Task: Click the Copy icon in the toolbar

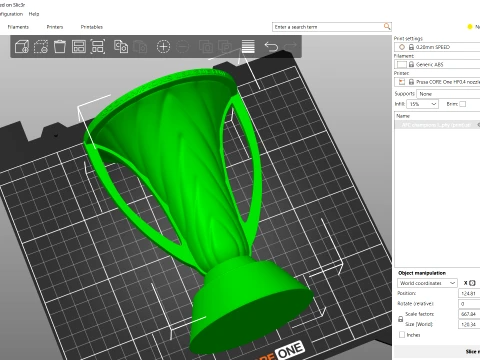Action: point(121,47)
